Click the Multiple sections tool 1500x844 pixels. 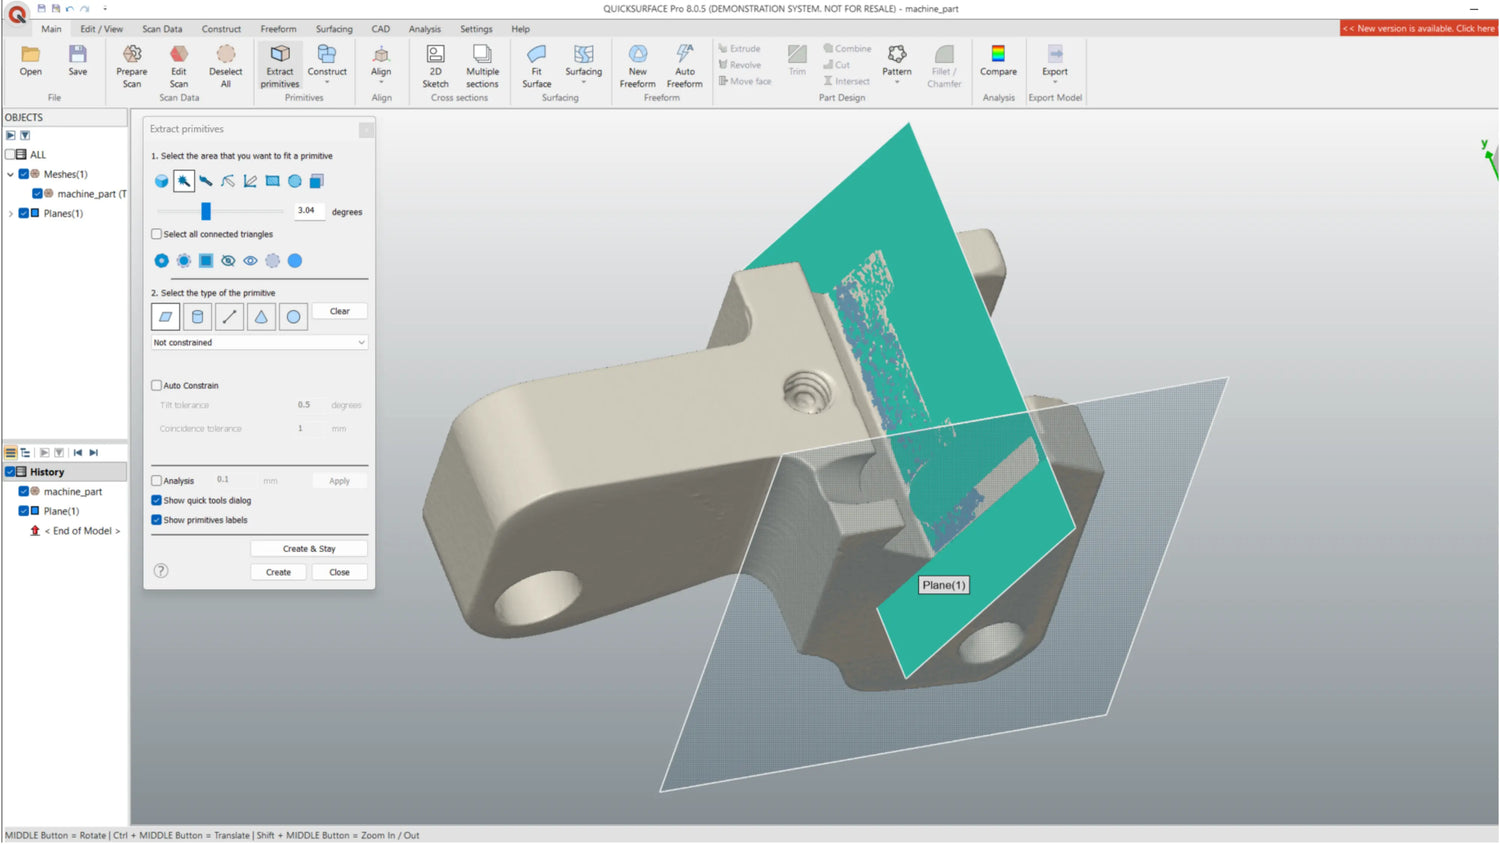(x=482, y=64)
